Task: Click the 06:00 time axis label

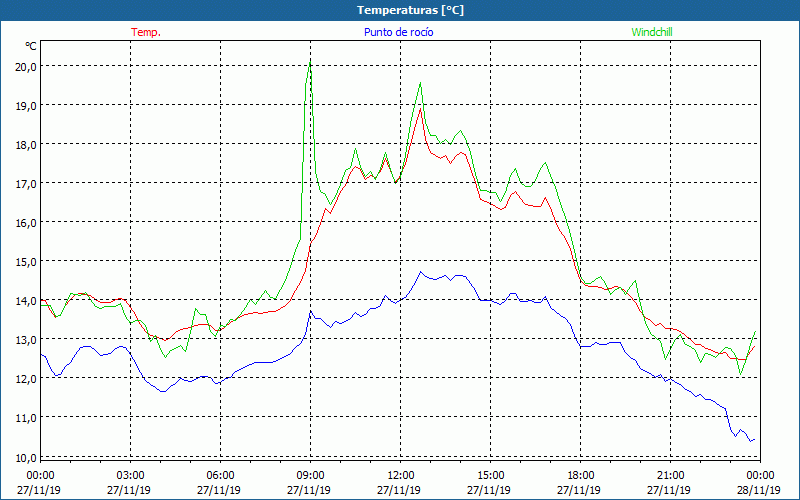Action: point(220,476)
